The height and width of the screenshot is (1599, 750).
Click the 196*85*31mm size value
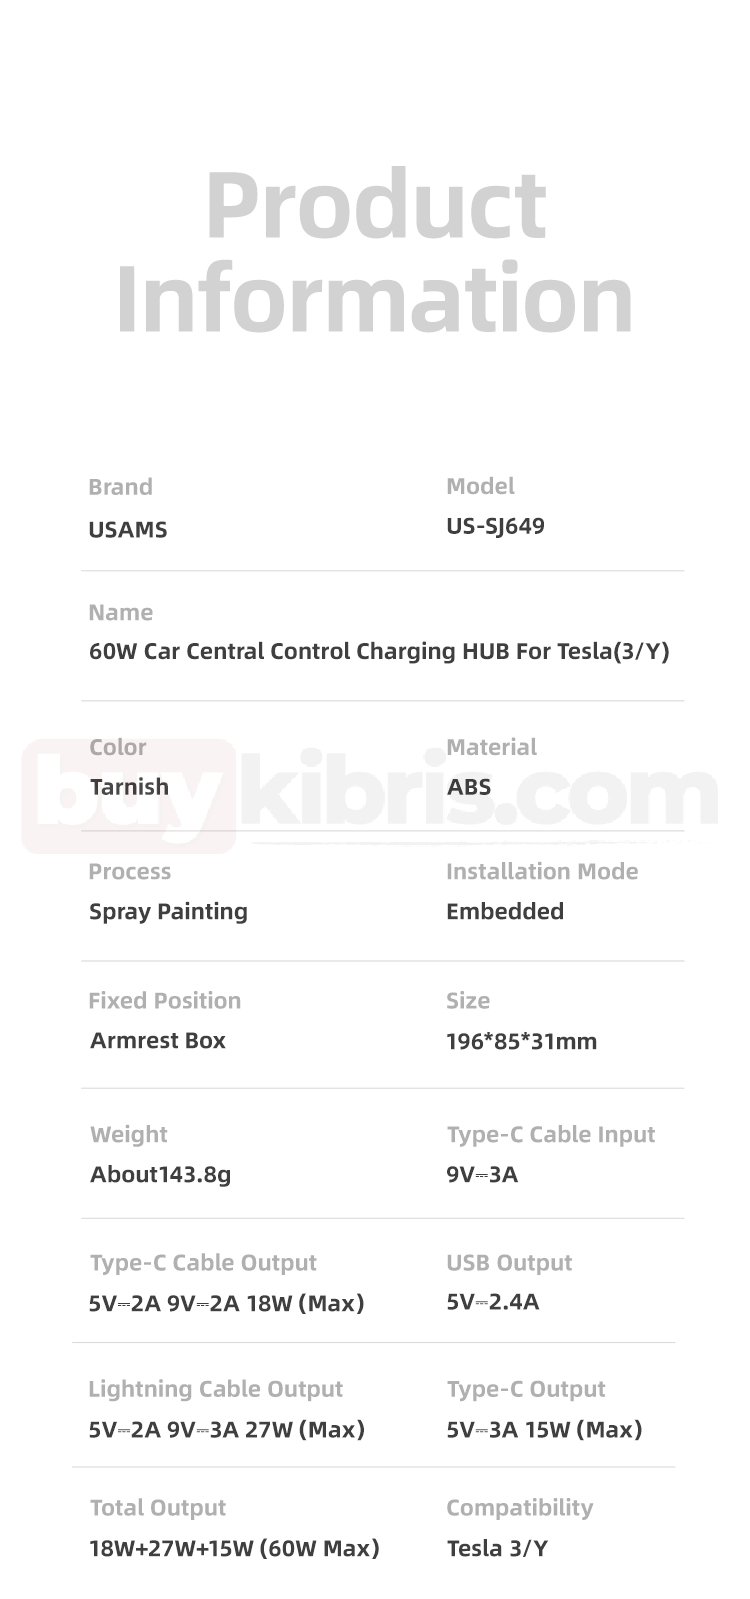(x=521, y=1041)
